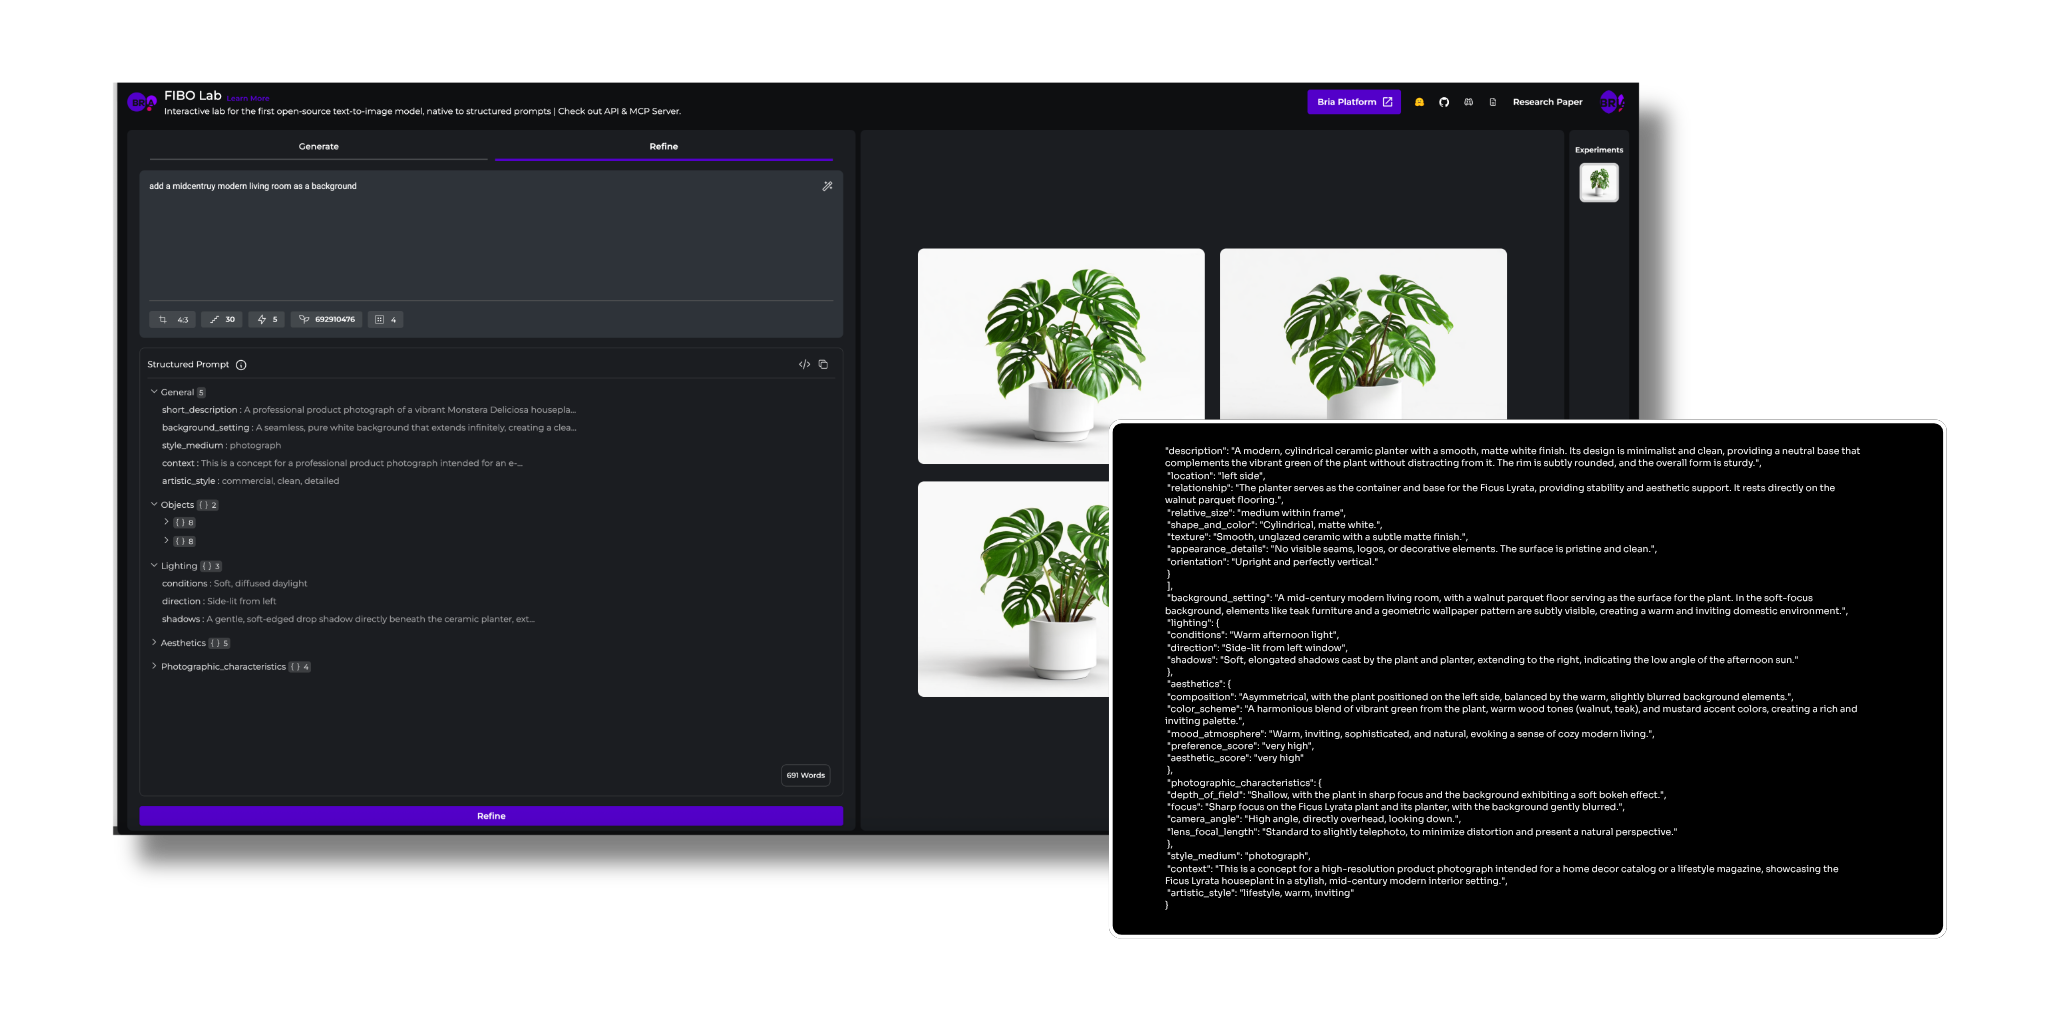The width and height of the screenshot is (2048, 1009).
Task: Show Structured Prompt info tooltip icon
Action: [x=241, y=365]
